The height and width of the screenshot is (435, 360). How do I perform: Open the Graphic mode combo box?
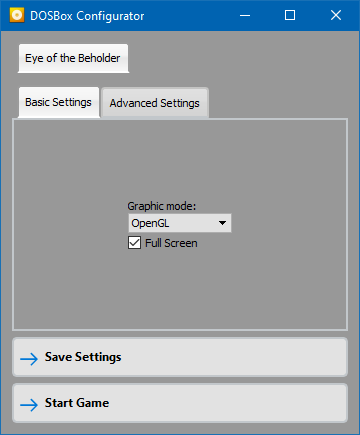pyautogui.click(x=180, y=223)
